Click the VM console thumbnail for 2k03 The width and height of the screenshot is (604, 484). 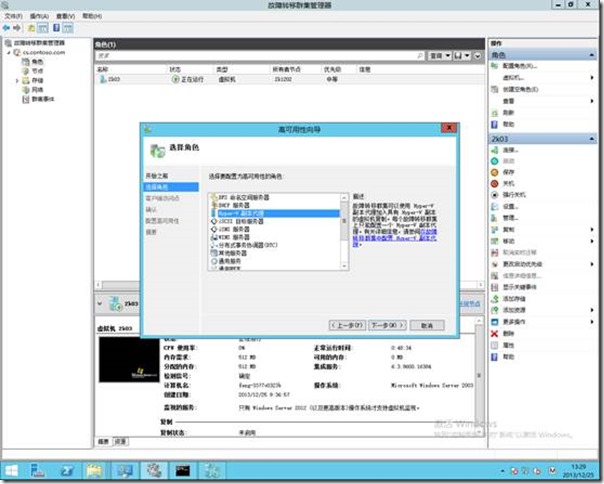coord(129,360)
